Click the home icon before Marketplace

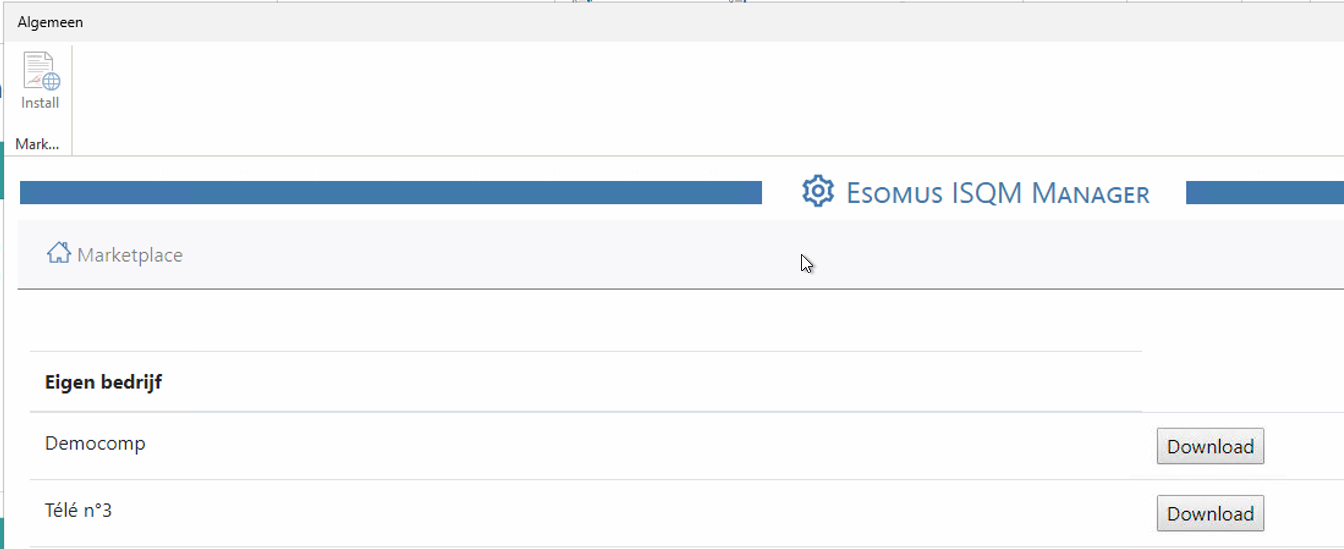click(x=59, y=253)
